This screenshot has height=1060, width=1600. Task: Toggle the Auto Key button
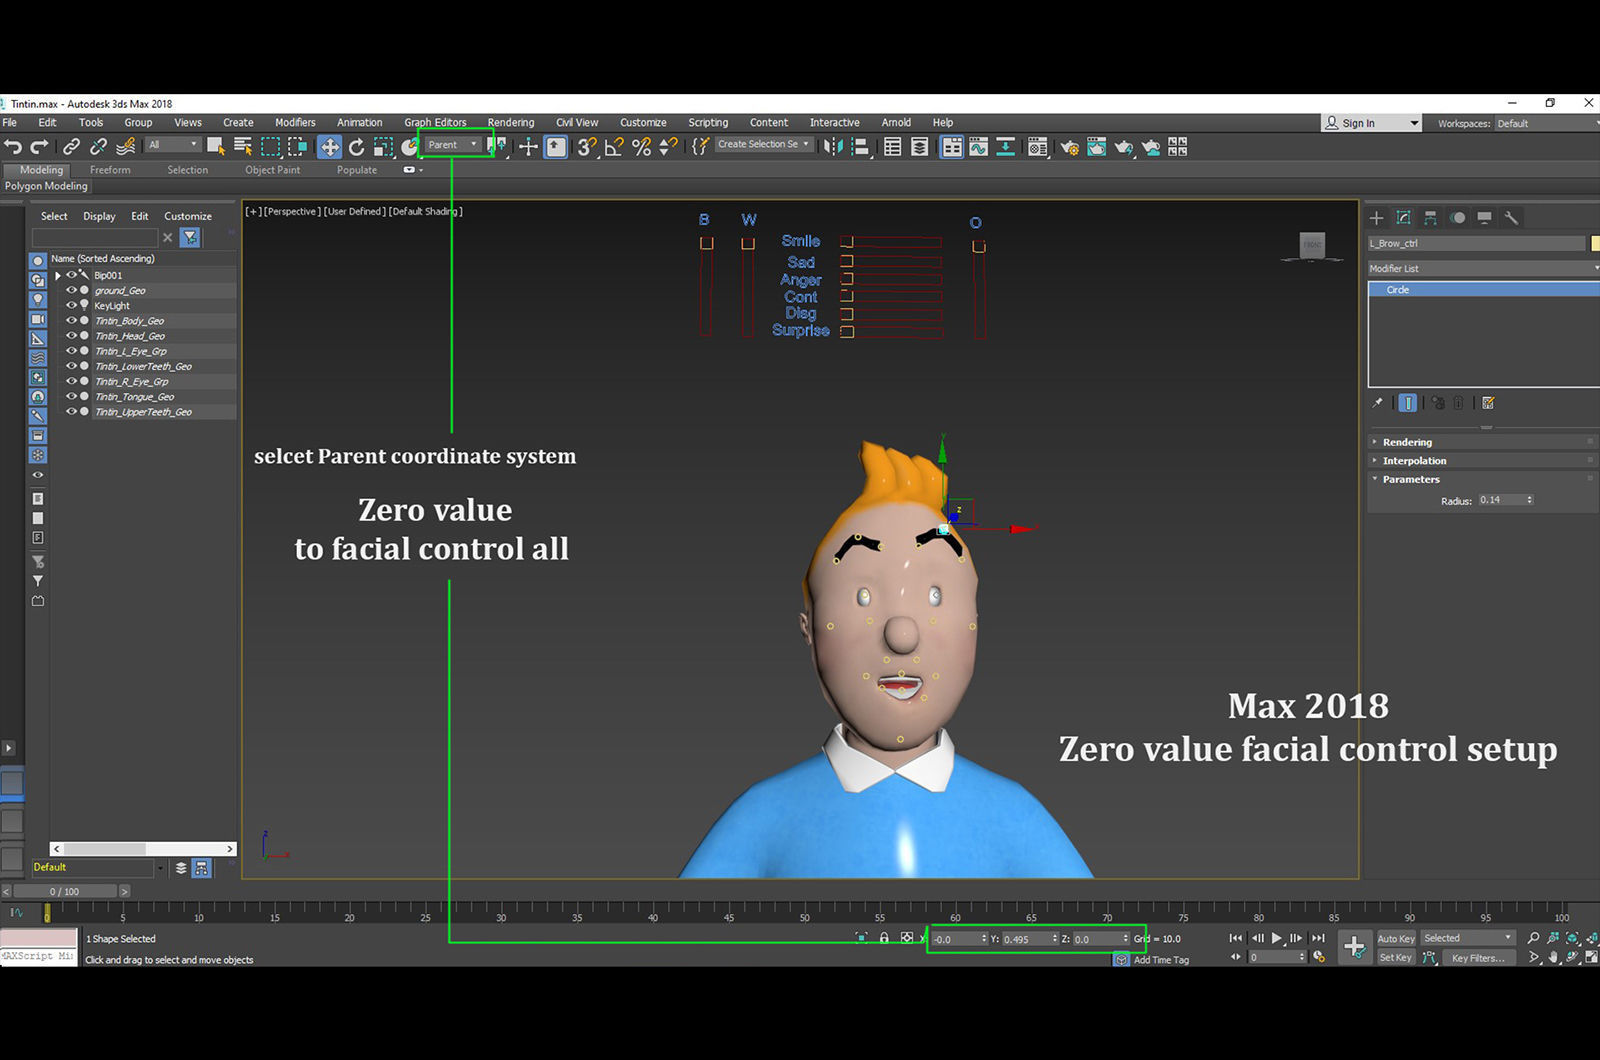(1396, 938)
